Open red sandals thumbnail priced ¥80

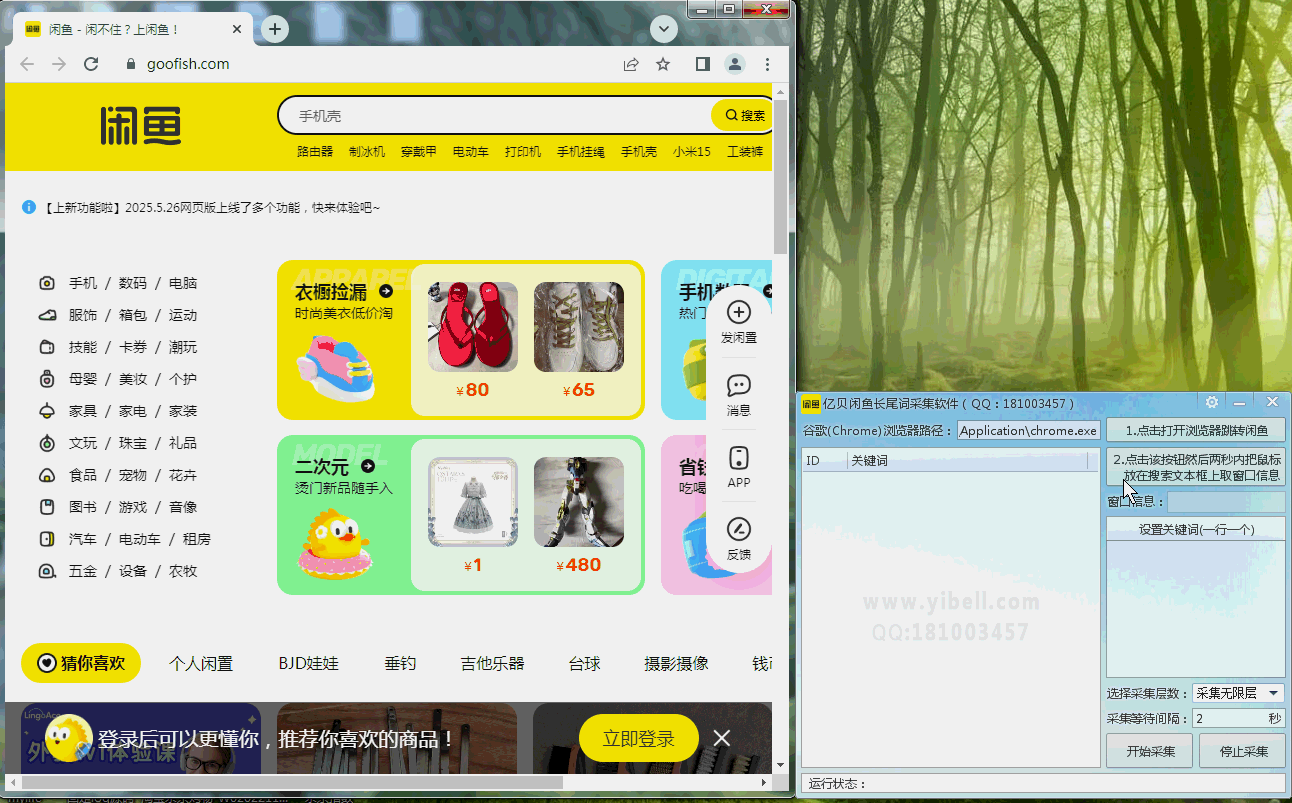coord(473,327)
